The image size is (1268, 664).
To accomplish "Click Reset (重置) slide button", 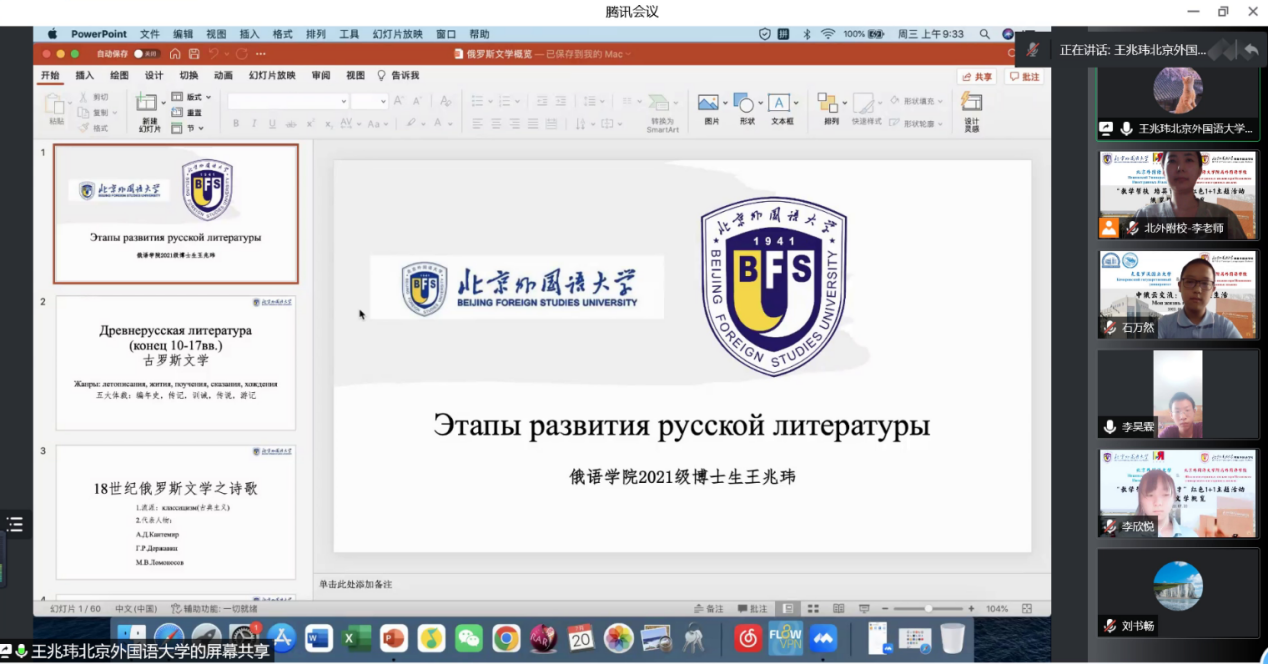I will click(187, 113).
